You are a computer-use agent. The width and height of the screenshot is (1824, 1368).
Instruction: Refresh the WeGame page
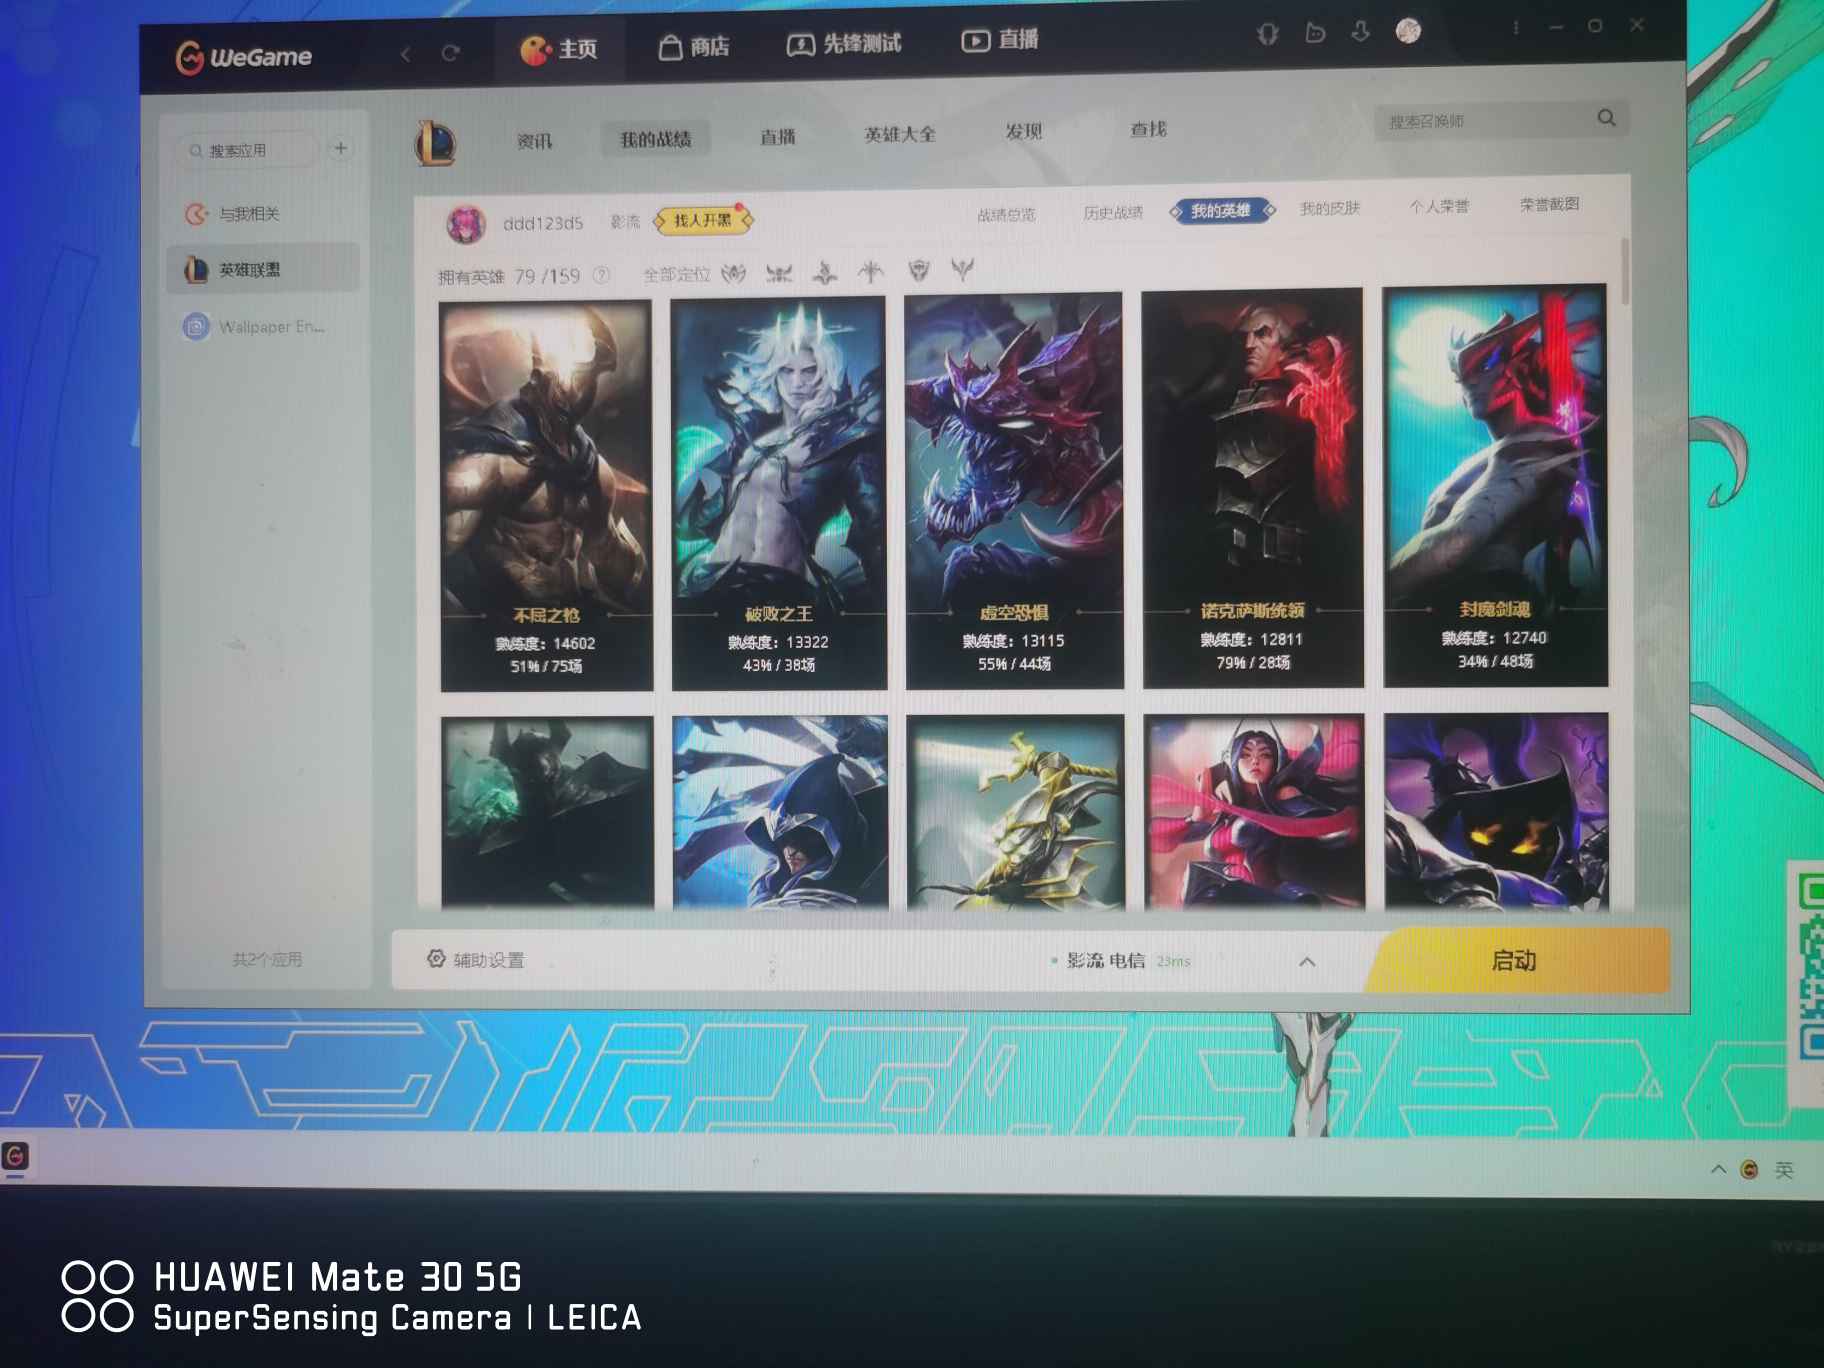point(450,53)
